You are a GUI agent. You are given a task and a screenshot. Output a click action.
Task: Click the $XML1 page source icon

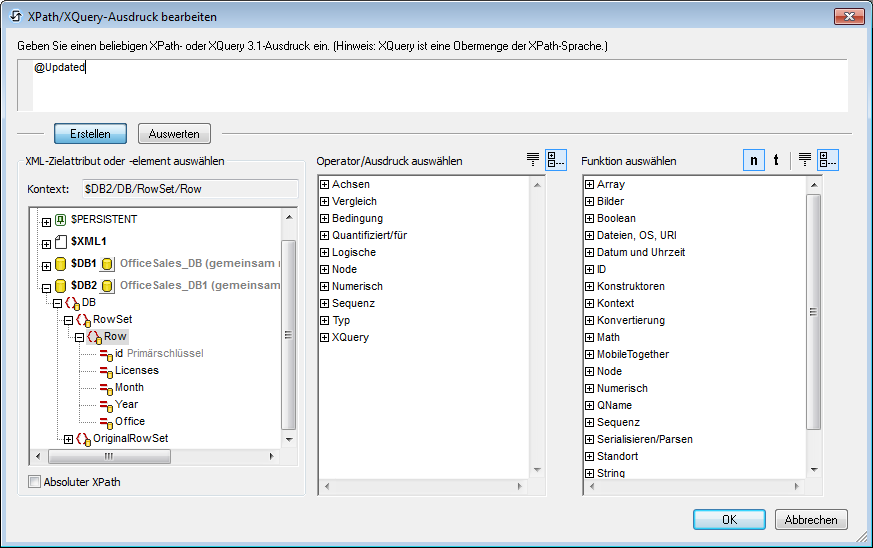[x=60, y=243]
